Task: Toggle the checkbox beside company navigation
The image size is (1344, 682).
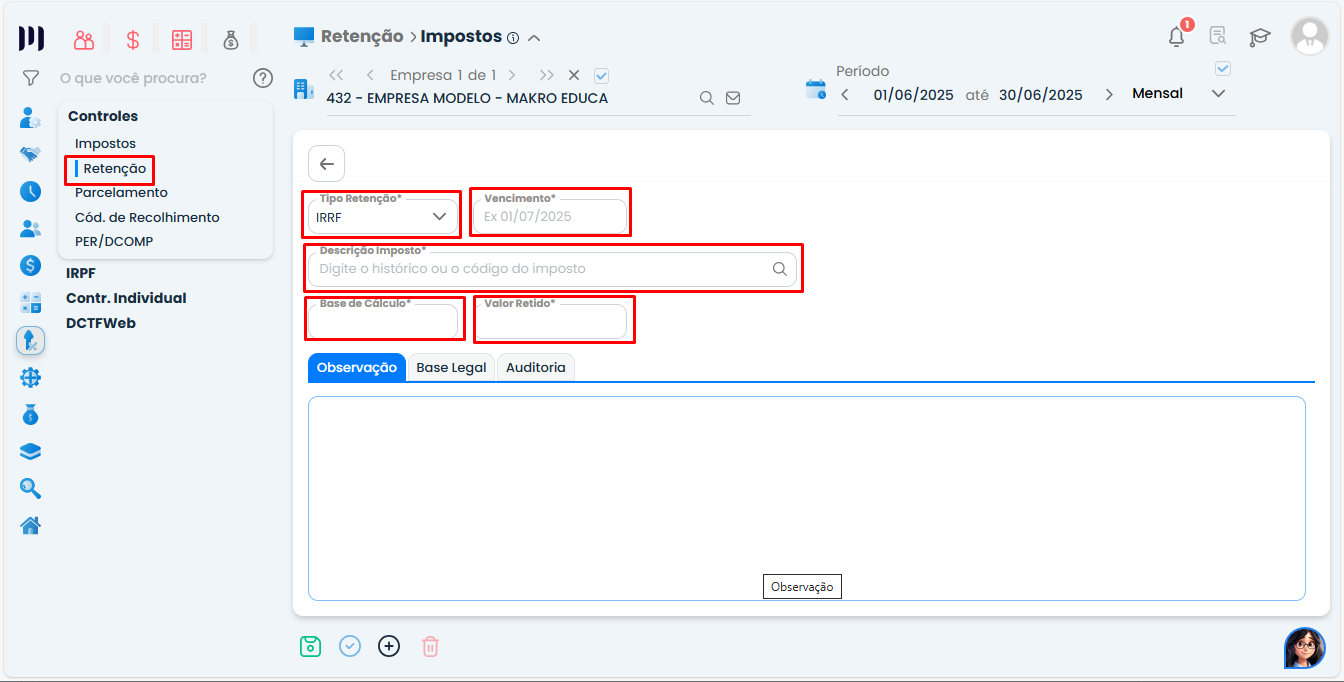Action: [x=600, y=74]
